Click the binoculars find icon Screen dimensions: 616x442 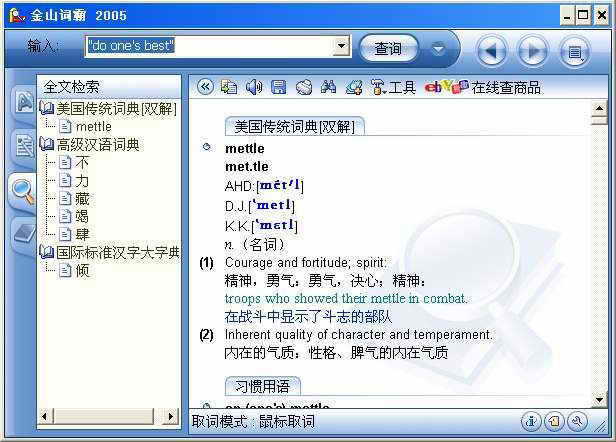328,88
